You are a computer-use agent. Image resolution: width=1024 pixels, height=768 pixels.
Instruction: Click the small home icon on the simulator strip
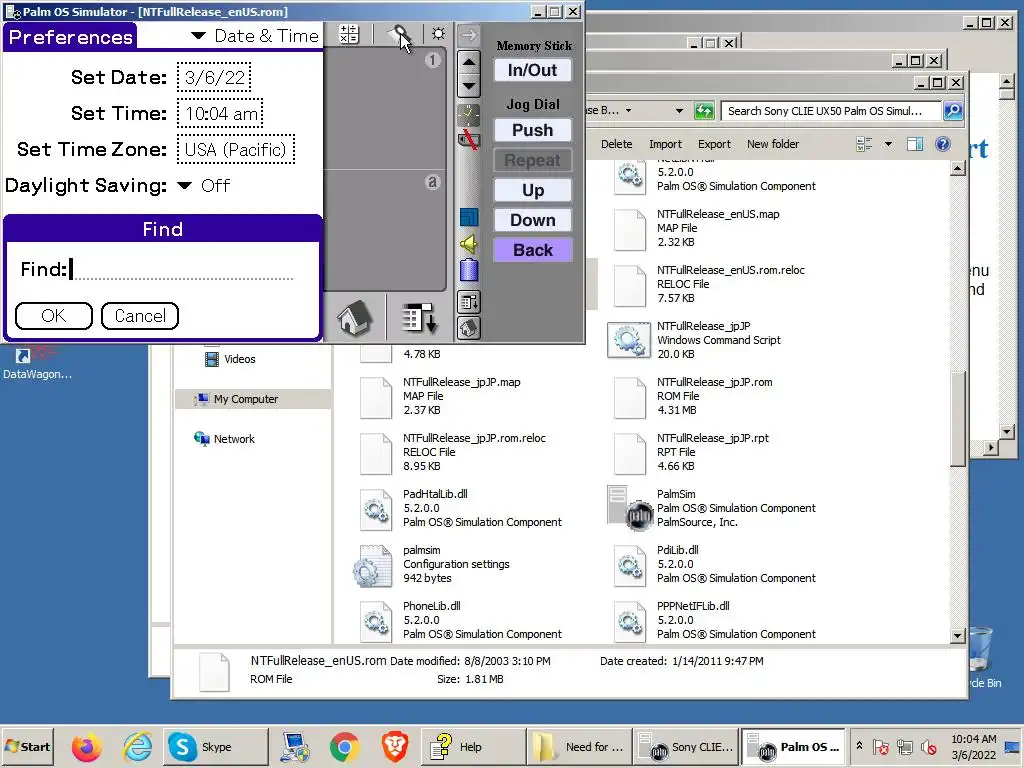click(469, 328)
